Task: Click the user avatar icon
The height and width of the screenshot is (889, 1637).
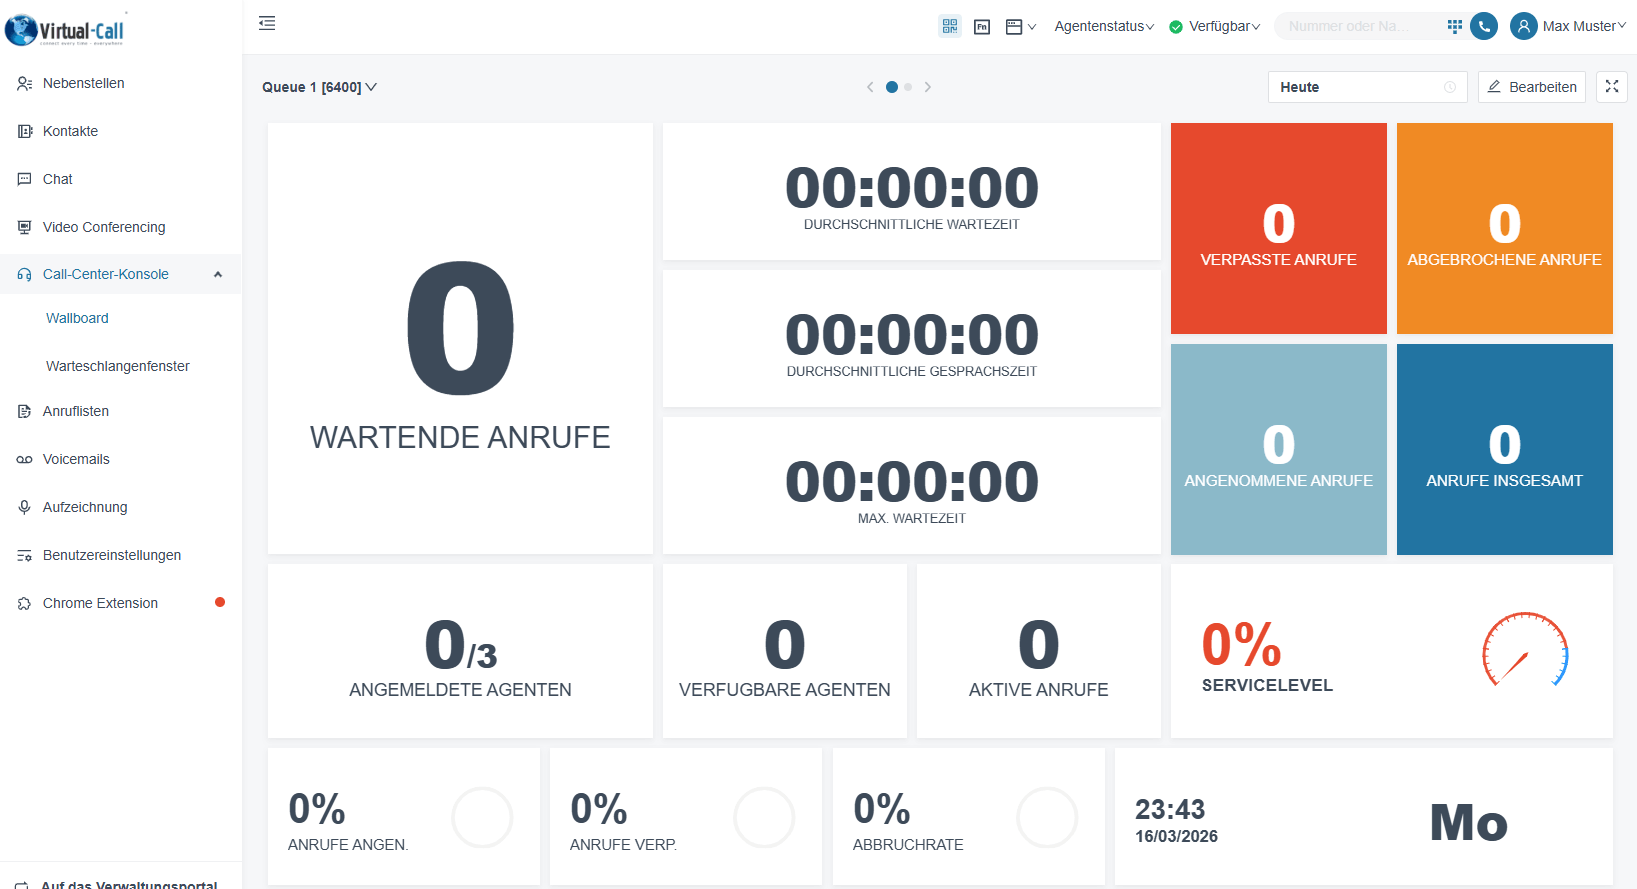Action: click(x=1523, y=26)
